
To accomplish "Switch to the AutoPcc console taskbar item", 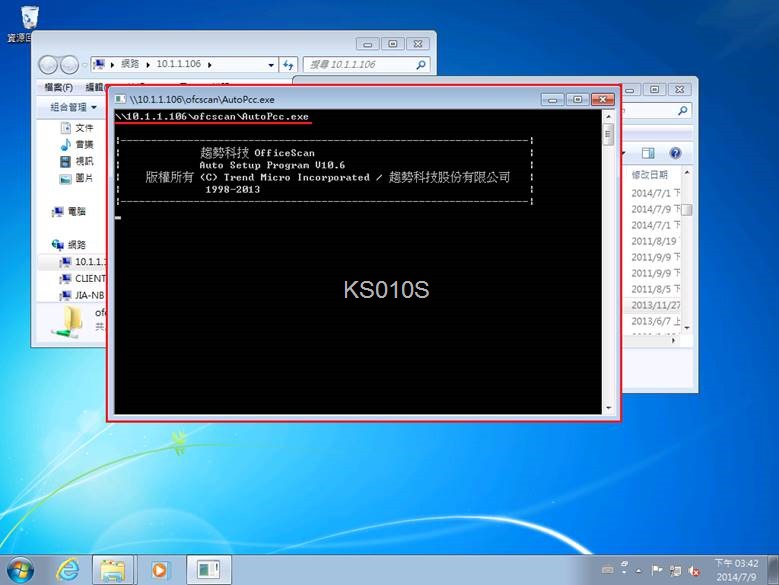I will coord(207,569).
